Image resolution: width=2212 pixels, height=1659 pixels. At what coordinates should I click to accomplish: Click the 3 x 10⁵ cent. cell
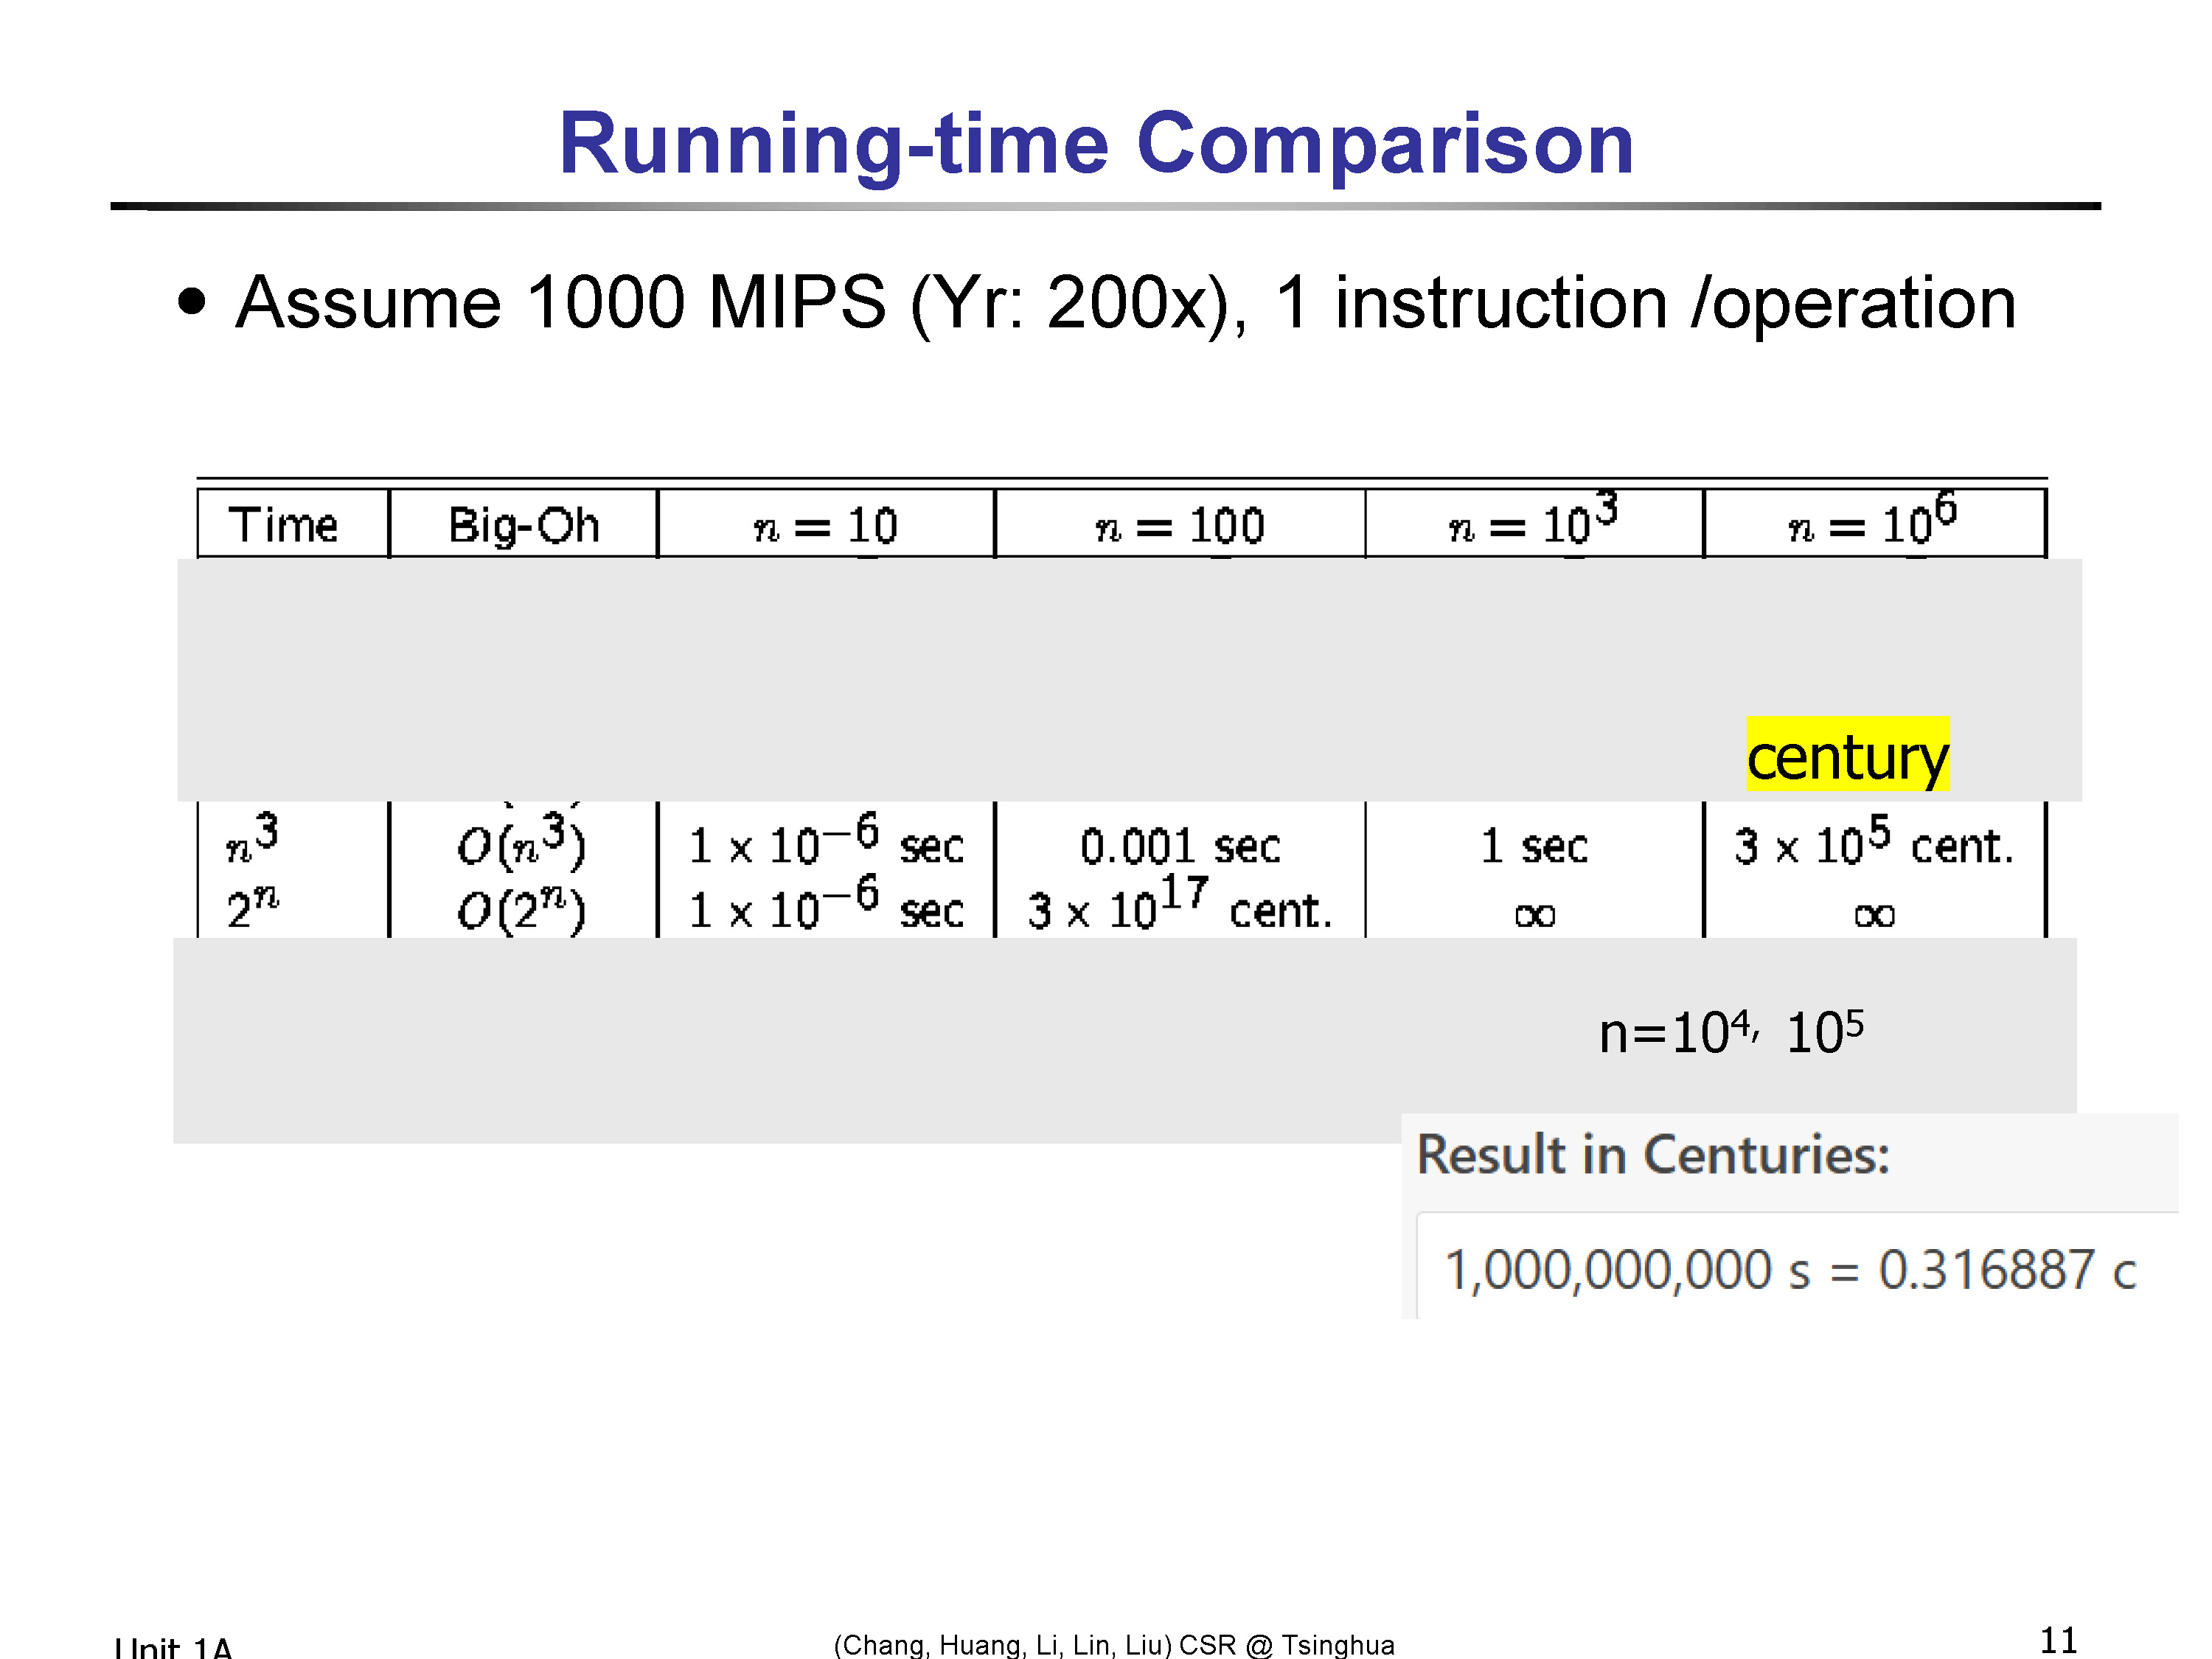[1874, 842]
